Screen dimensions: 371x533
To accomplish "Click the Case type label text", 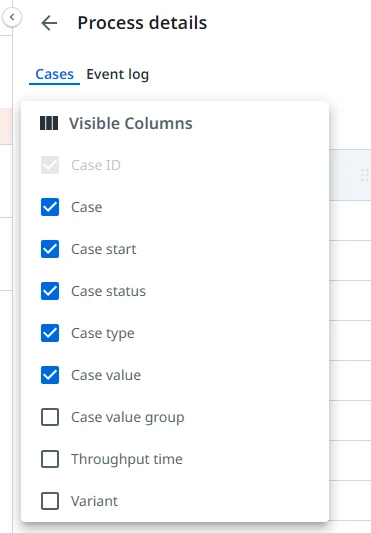I will [103, 333].
